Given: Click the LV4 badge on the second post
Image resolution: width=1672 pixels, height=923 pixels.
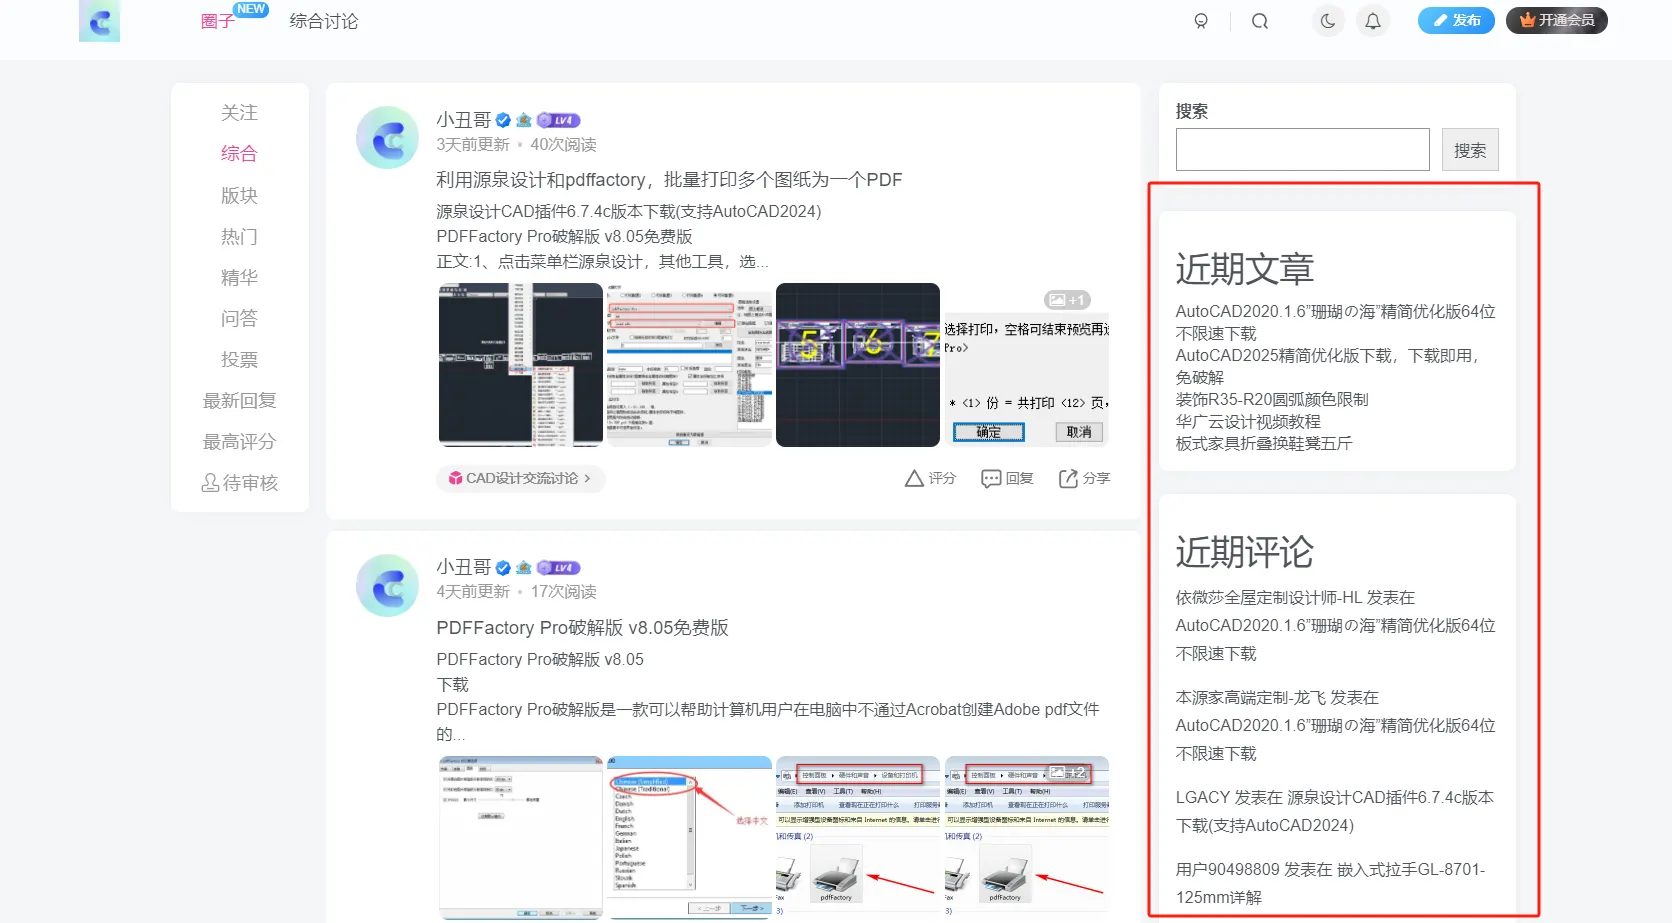Looking at the screenshot, I should click(x=558, y=567).
